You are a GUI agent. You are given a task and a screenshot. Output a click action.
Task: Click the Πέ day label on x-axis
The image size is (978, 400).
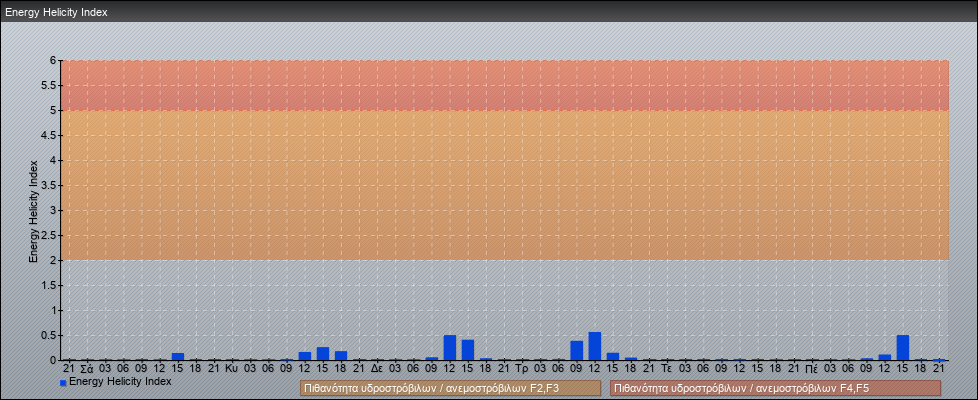tap(811, 369)
